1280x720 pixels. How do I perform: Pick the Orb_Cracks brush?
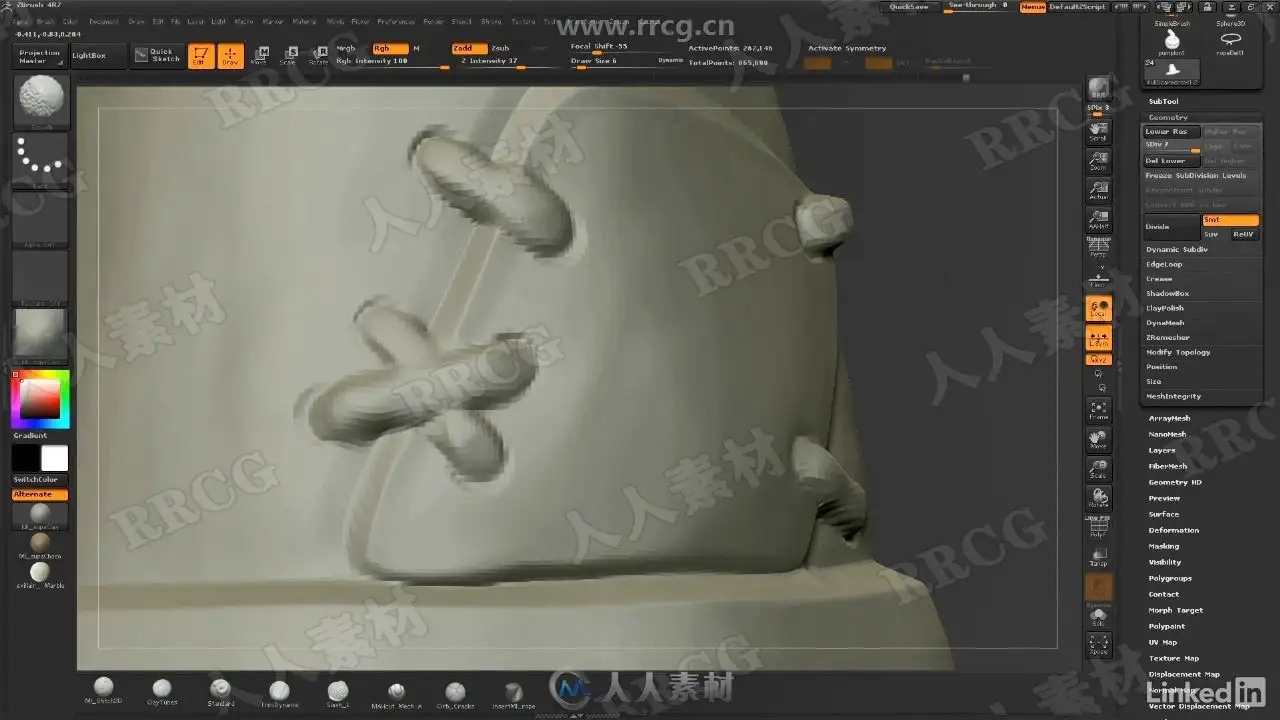click(x=455, y=693)
